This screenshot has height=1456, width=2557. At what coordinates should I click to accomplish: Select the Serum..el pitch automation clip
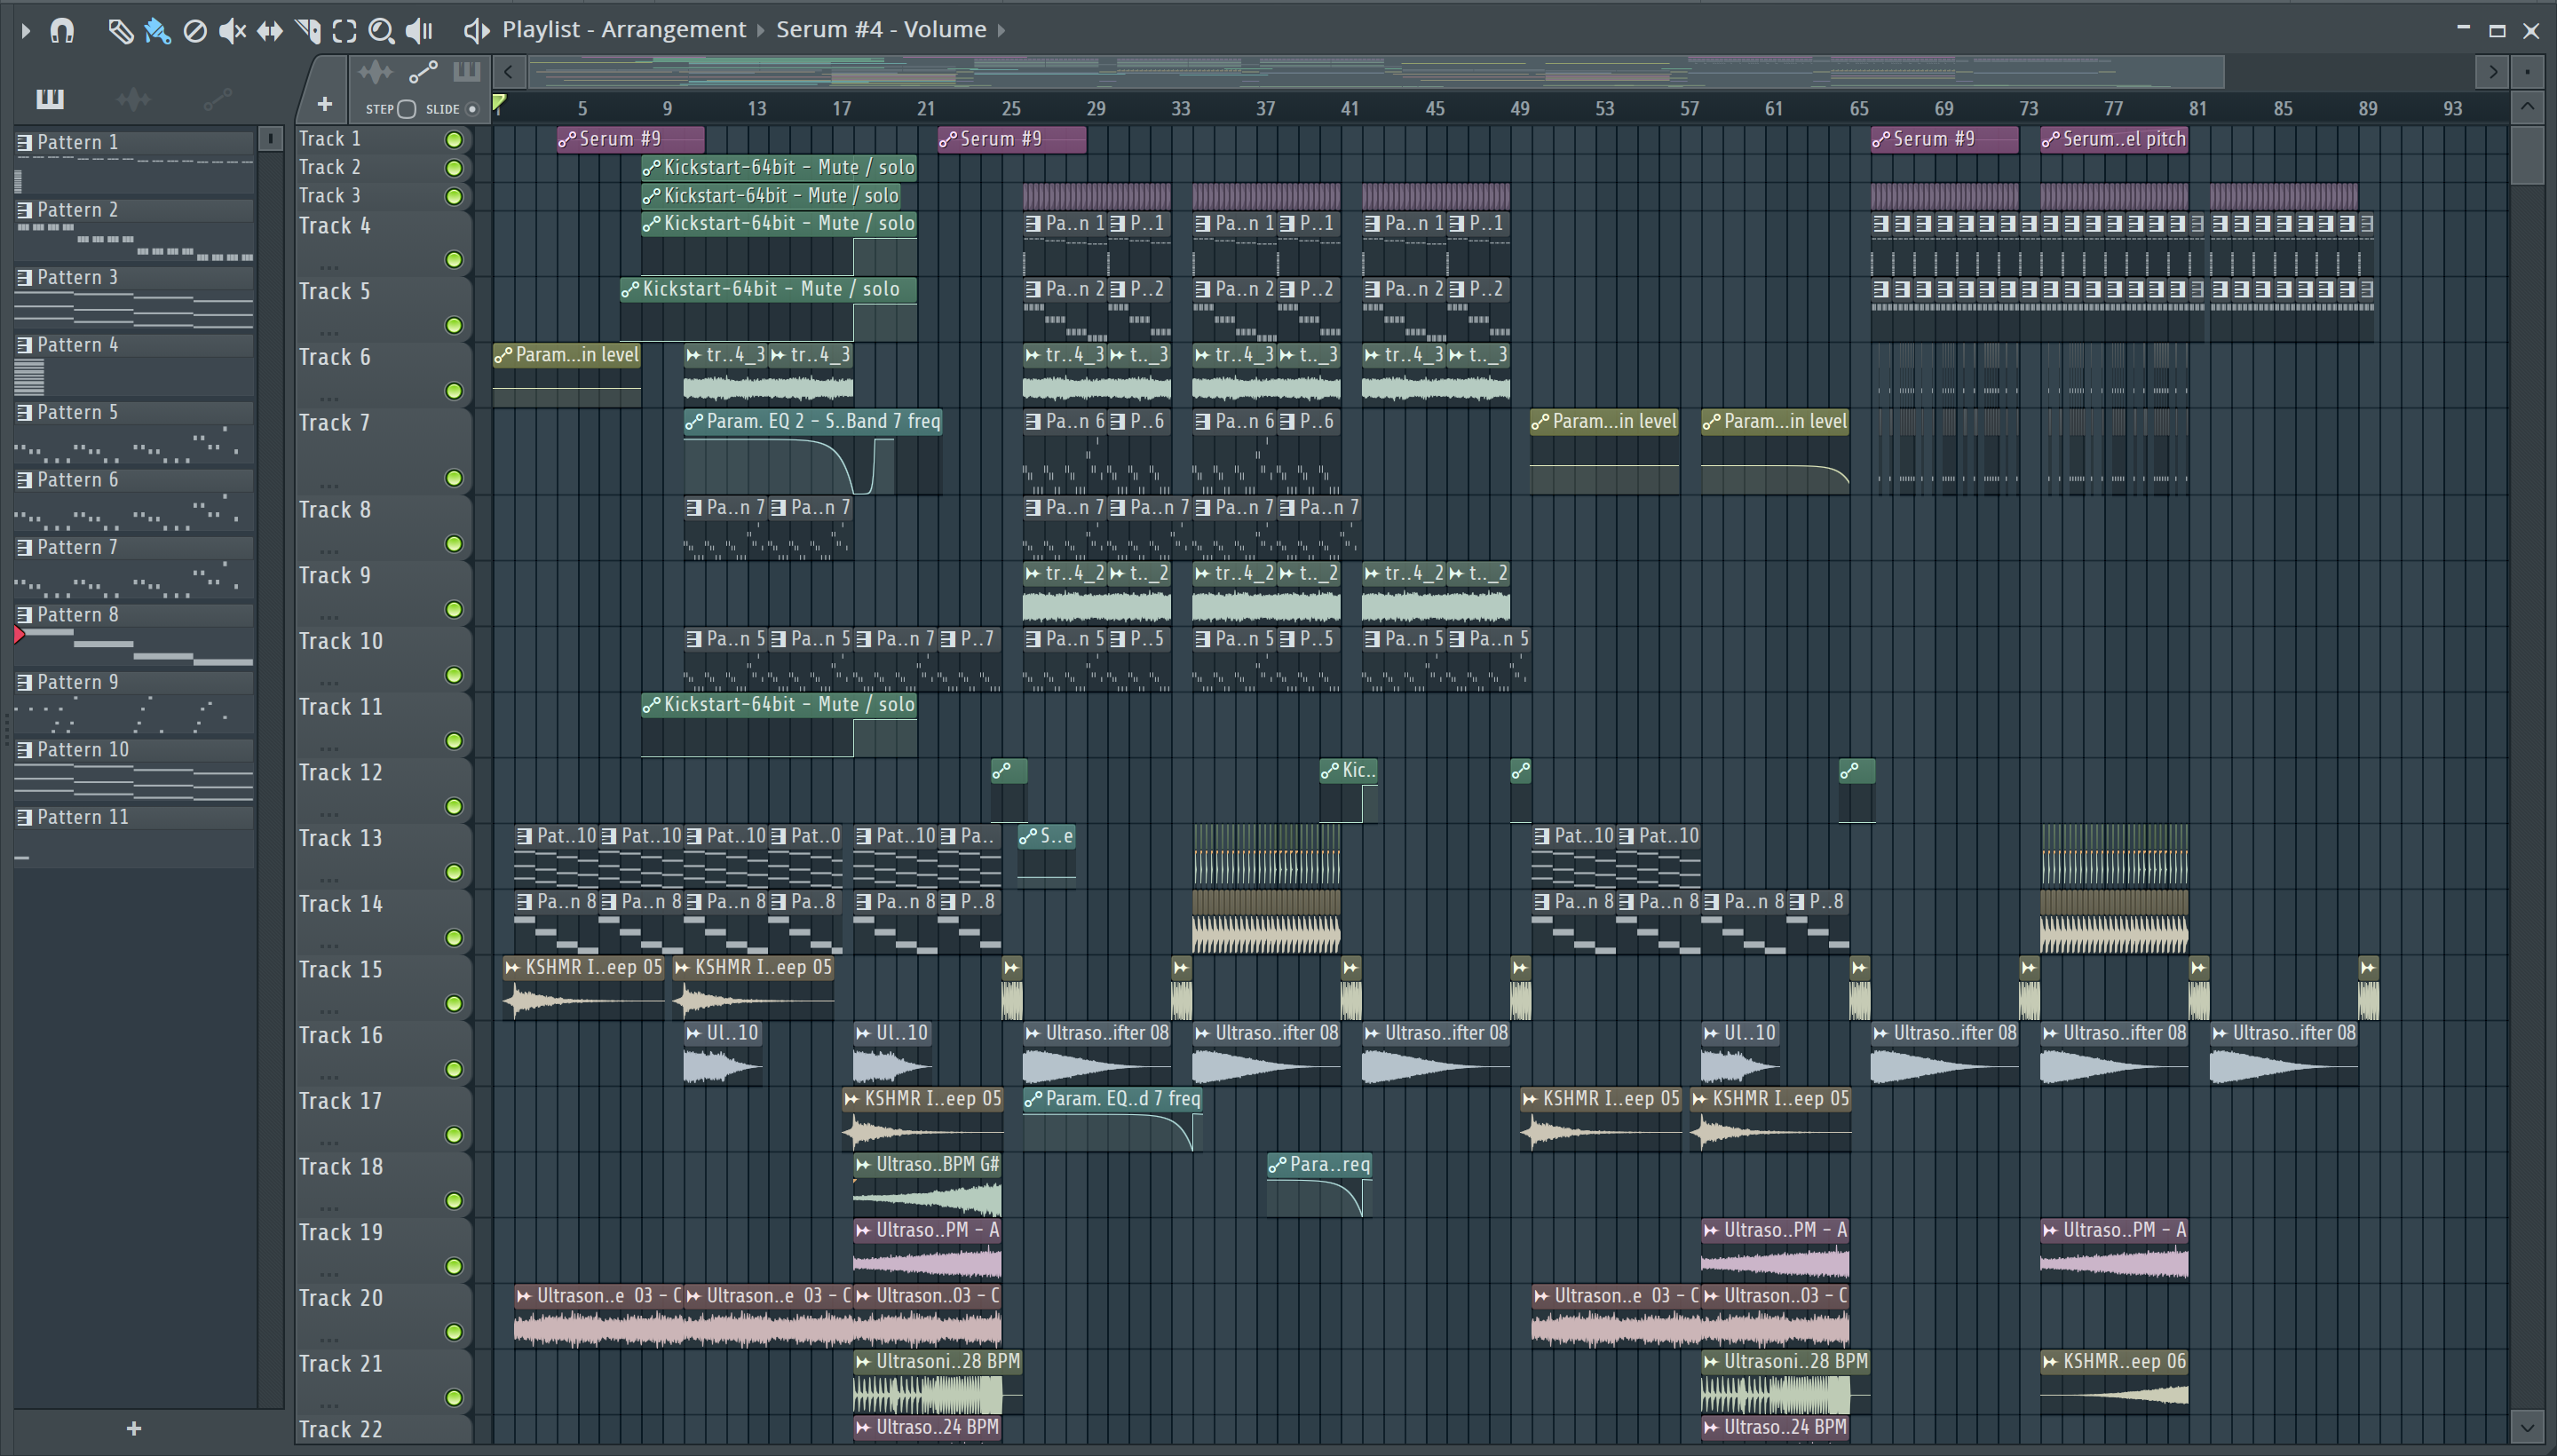click(2114, 139)
